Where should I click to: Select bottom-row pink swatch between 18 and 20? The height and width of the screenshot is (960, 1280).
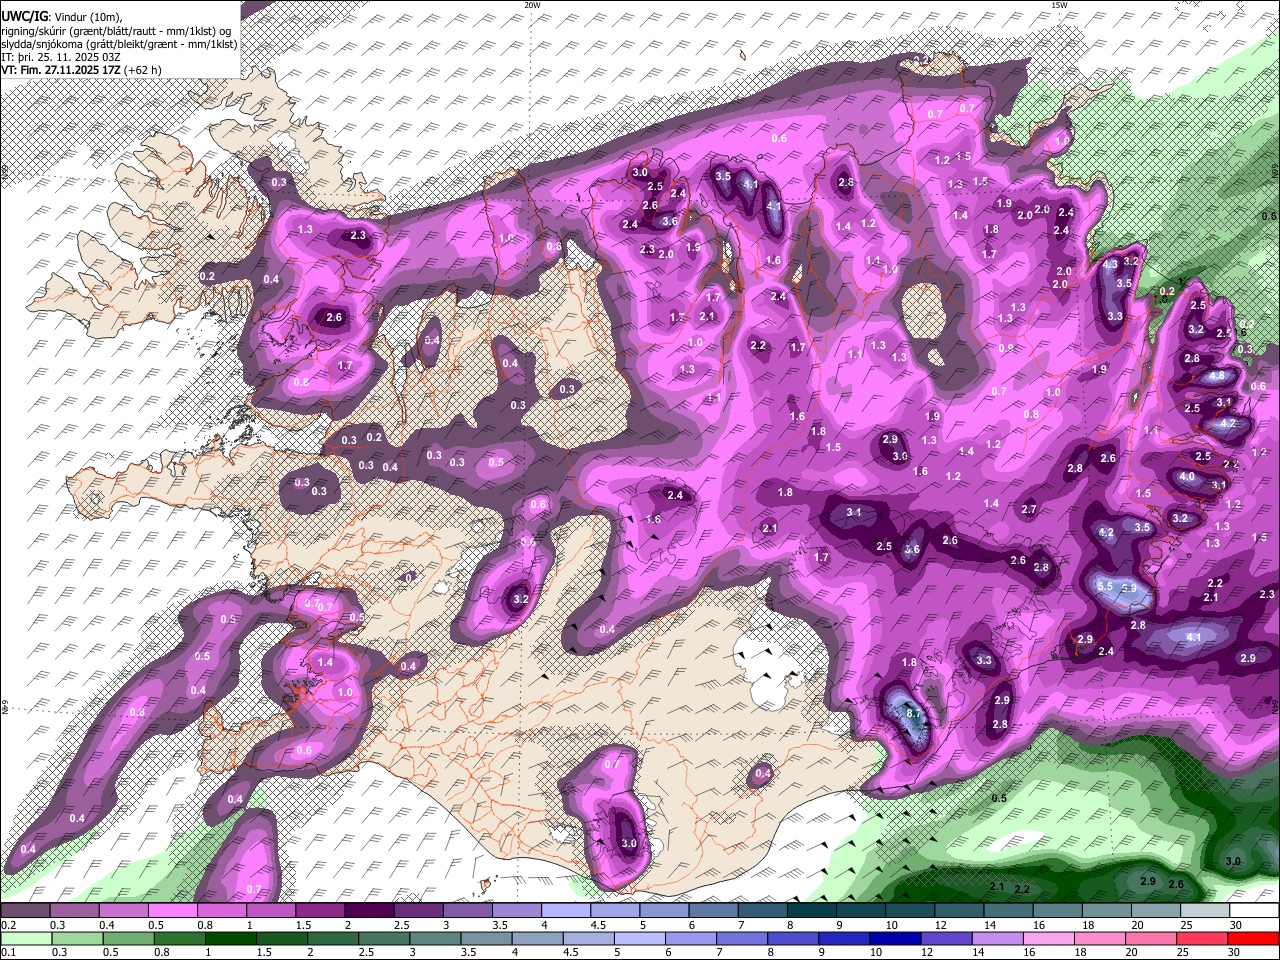1100,938
